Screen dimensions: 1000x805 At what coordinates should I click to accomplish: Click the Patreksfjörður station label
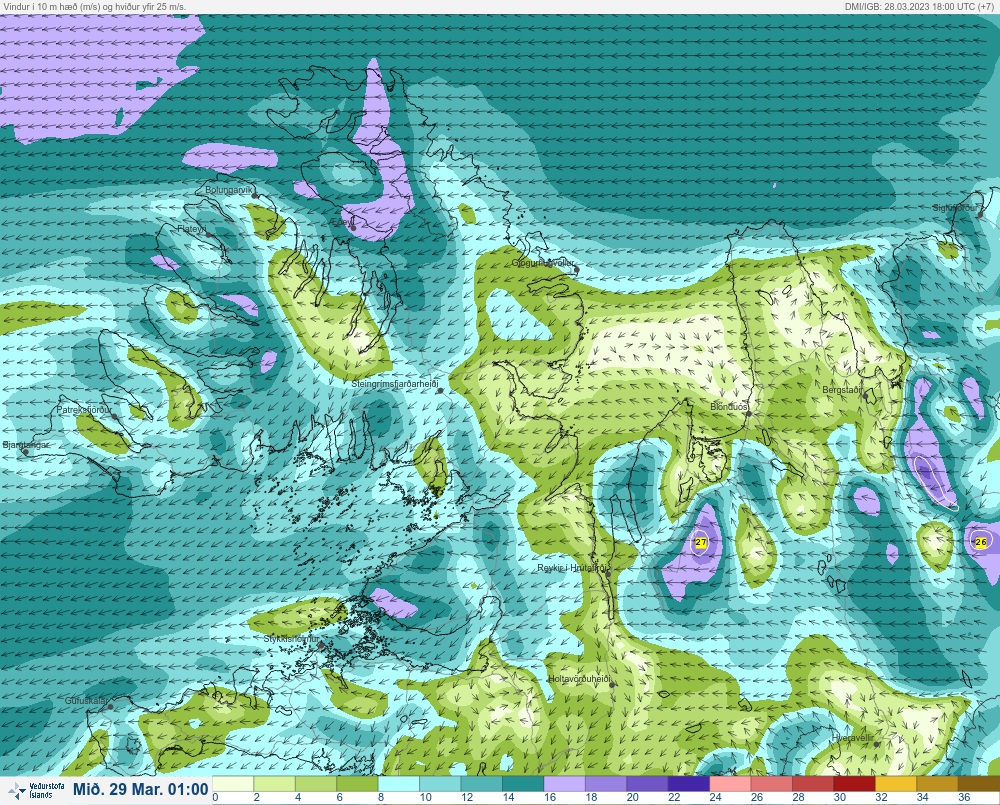tap(84, 410)
